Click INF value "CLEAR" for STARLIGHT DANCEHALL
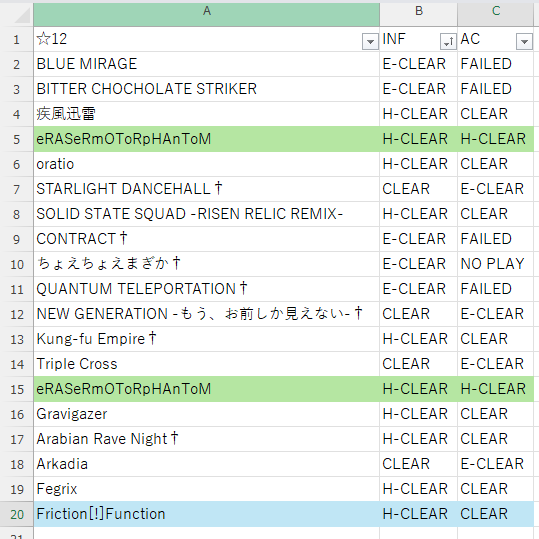The image size is (539, 539). 406,189
